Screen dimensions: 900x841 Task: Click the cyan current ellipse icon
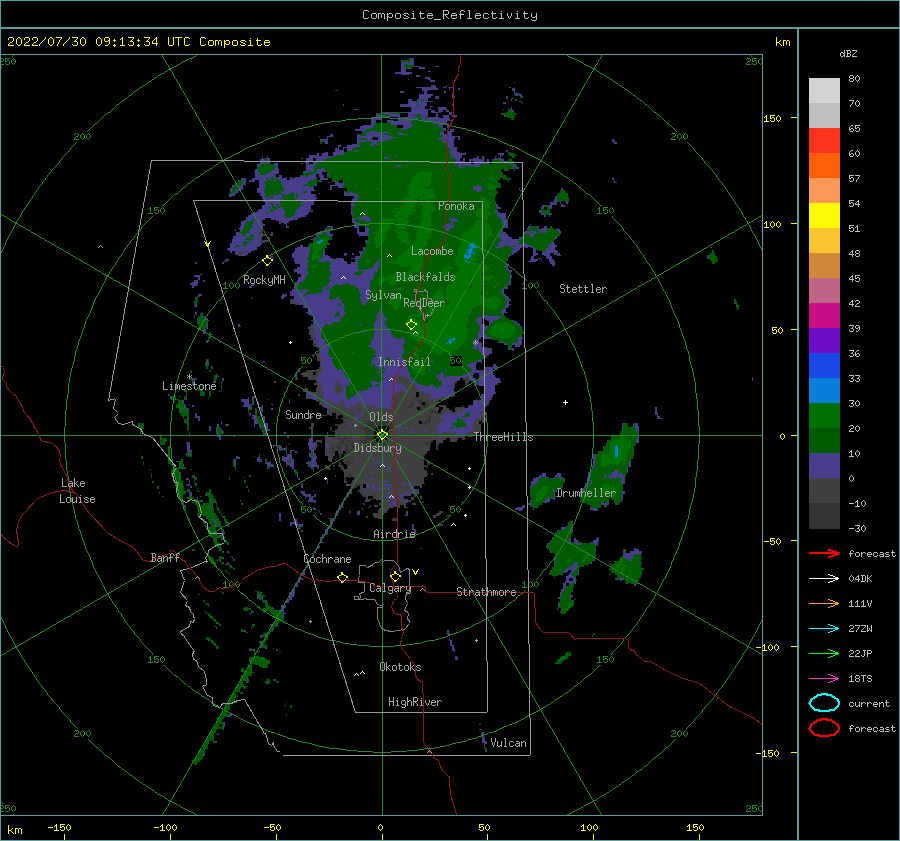tap(824, 703)
